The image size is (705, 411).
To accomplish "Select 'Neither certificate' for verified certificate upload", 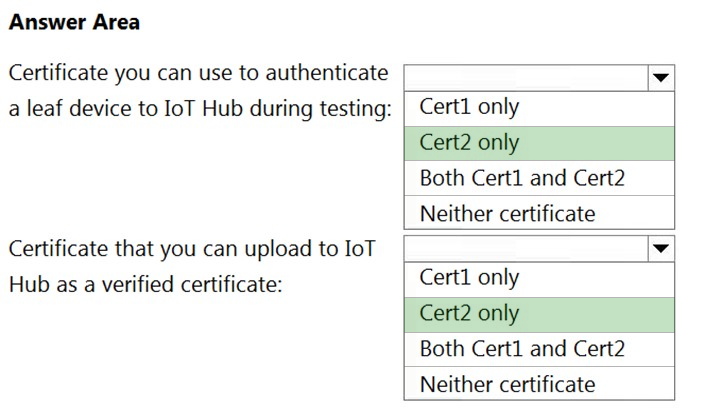I will (x=539, y=384).
